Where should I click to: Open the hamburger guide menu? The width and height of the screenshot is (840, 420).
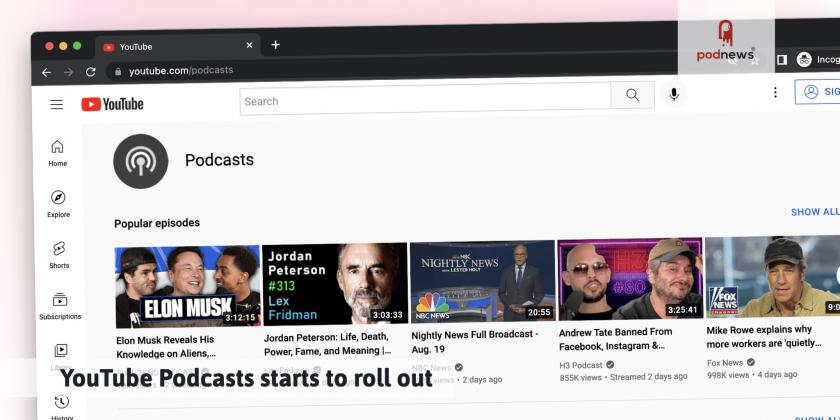pyautogui.click(x=57, y=104)
